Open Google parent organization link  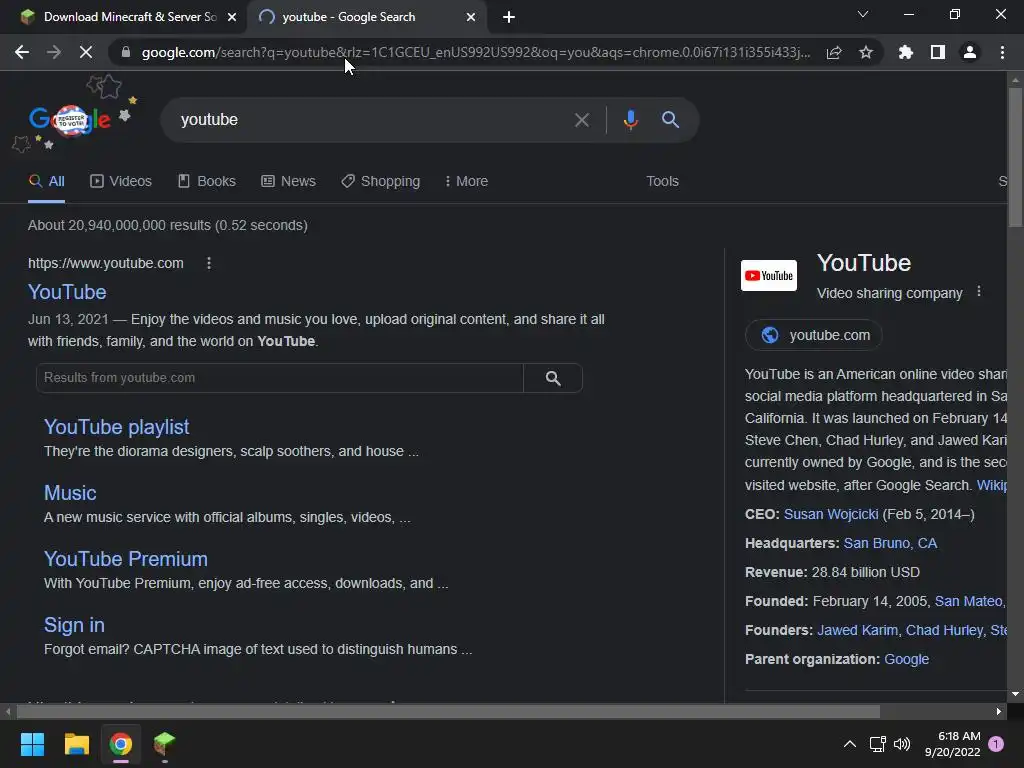click(906, 660)
